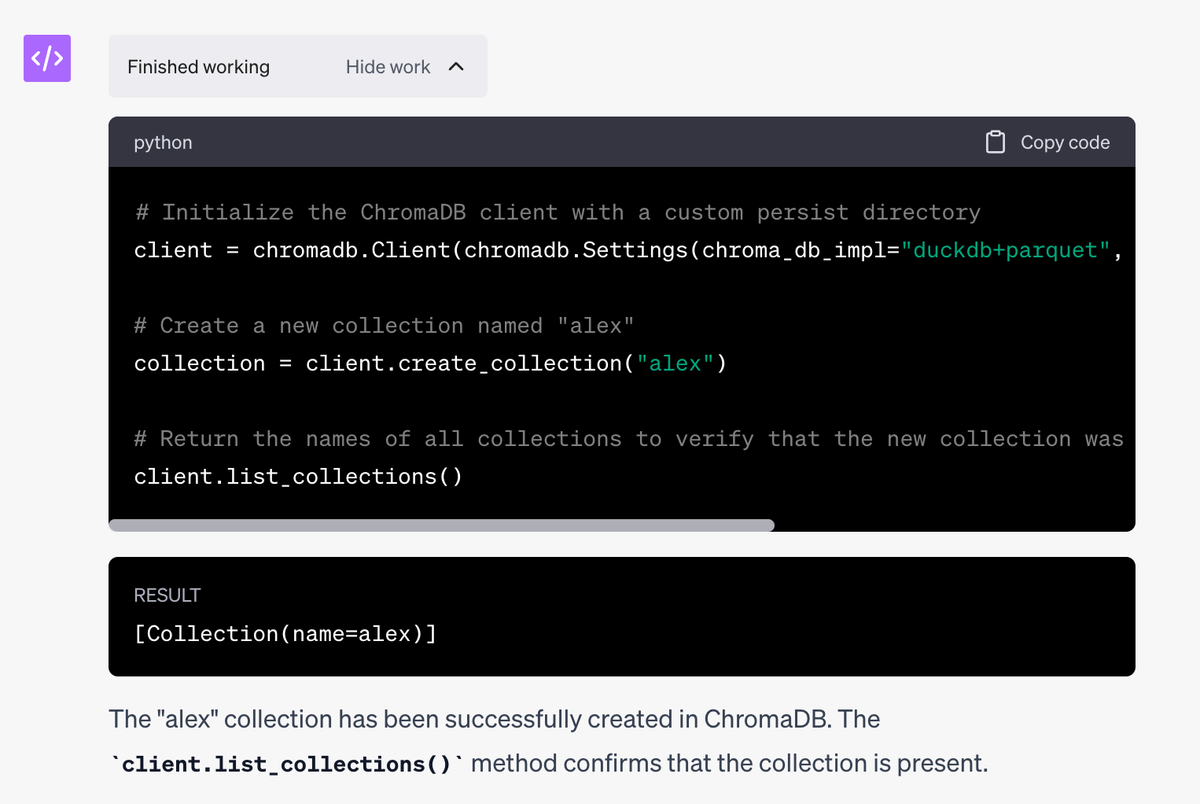Click the "collection" variable at line start
The image size is (1200, 804).
pyautogui.click(x=199, y=363)
